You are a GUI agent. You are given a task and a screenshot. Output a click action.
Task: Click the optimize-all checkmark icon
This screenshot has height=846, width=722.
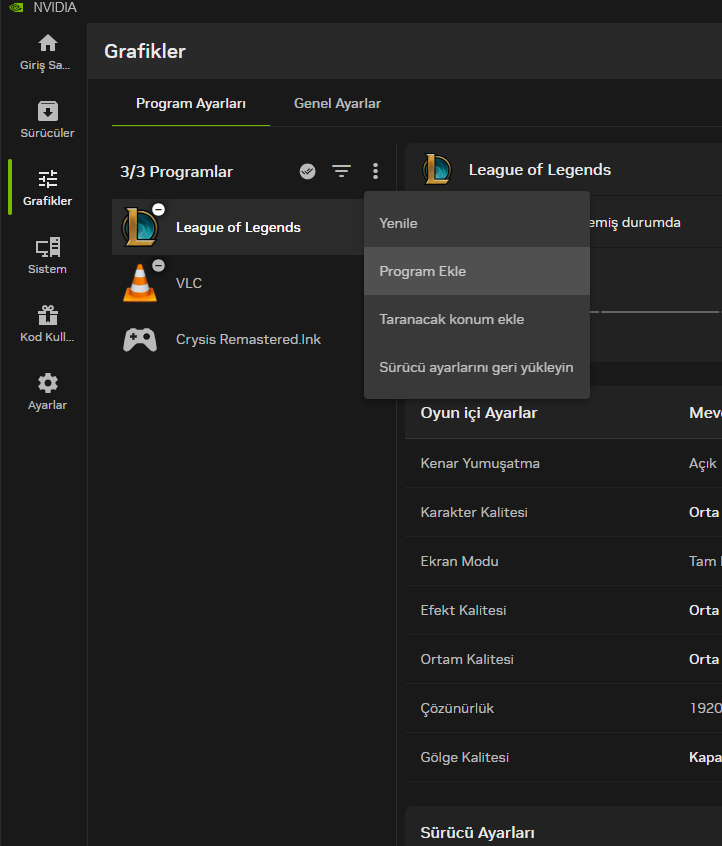[308, 172]
